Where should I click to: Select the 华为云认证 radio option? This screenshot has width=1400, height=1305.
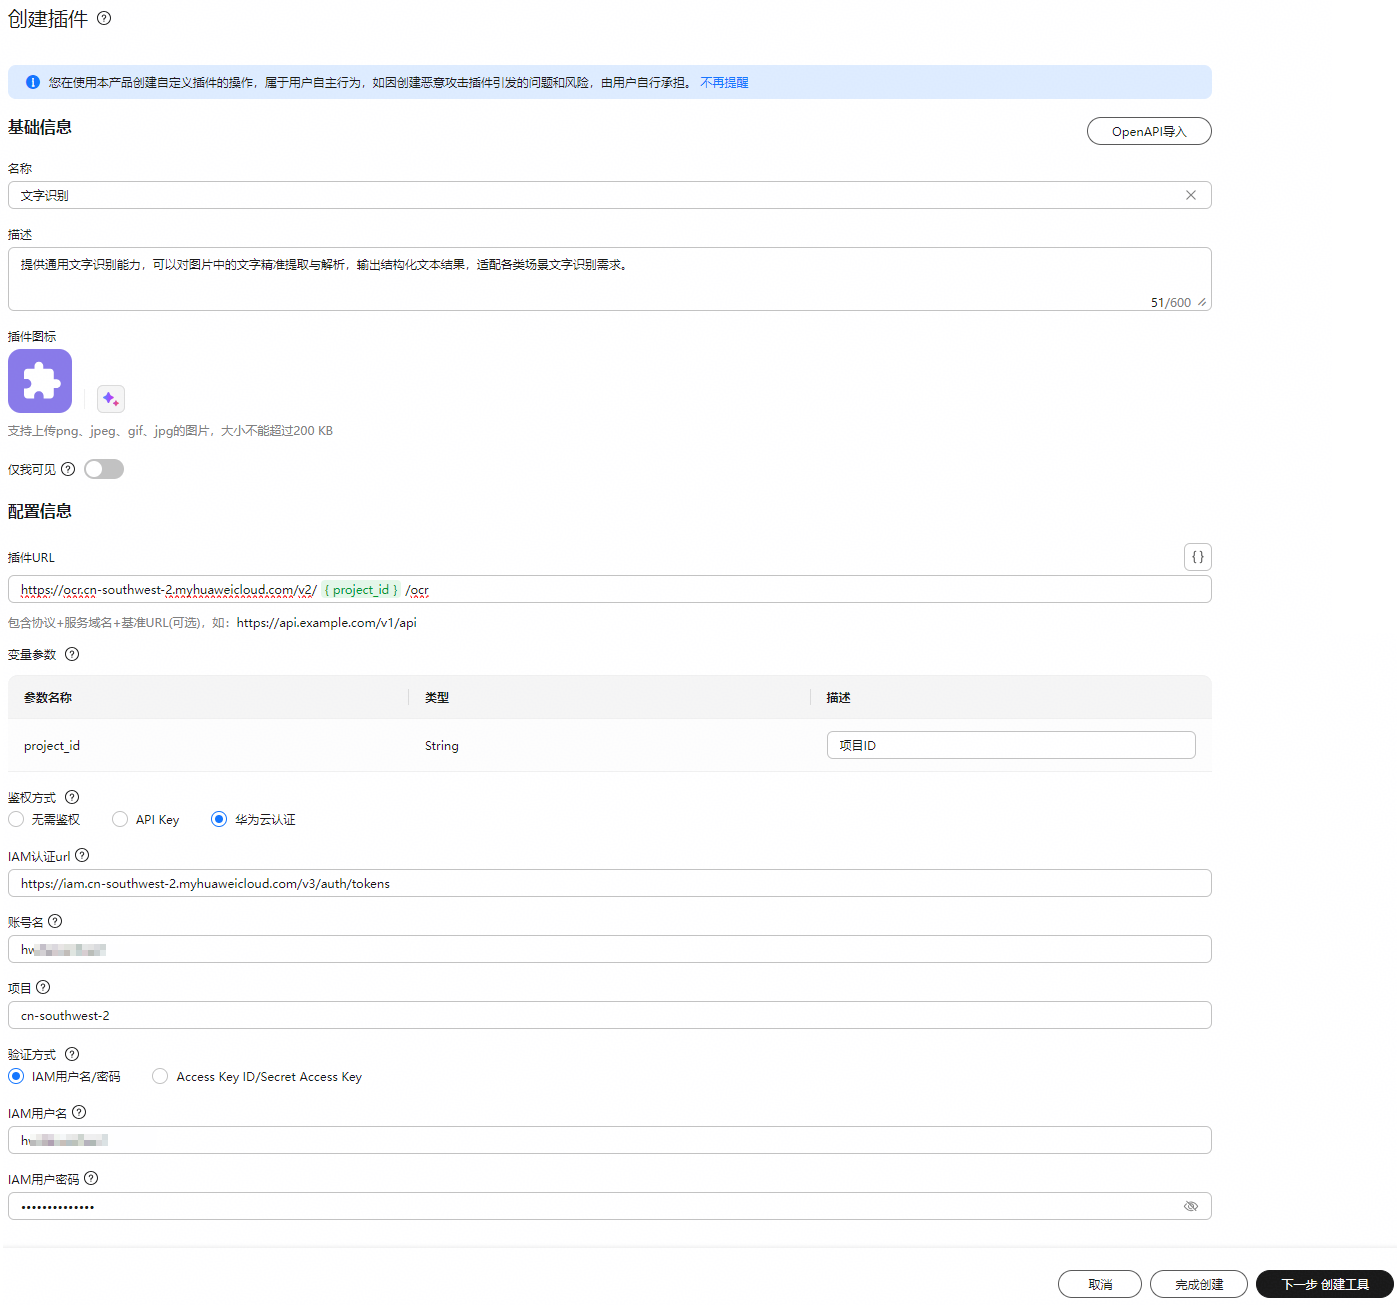[x=219, y=819]
